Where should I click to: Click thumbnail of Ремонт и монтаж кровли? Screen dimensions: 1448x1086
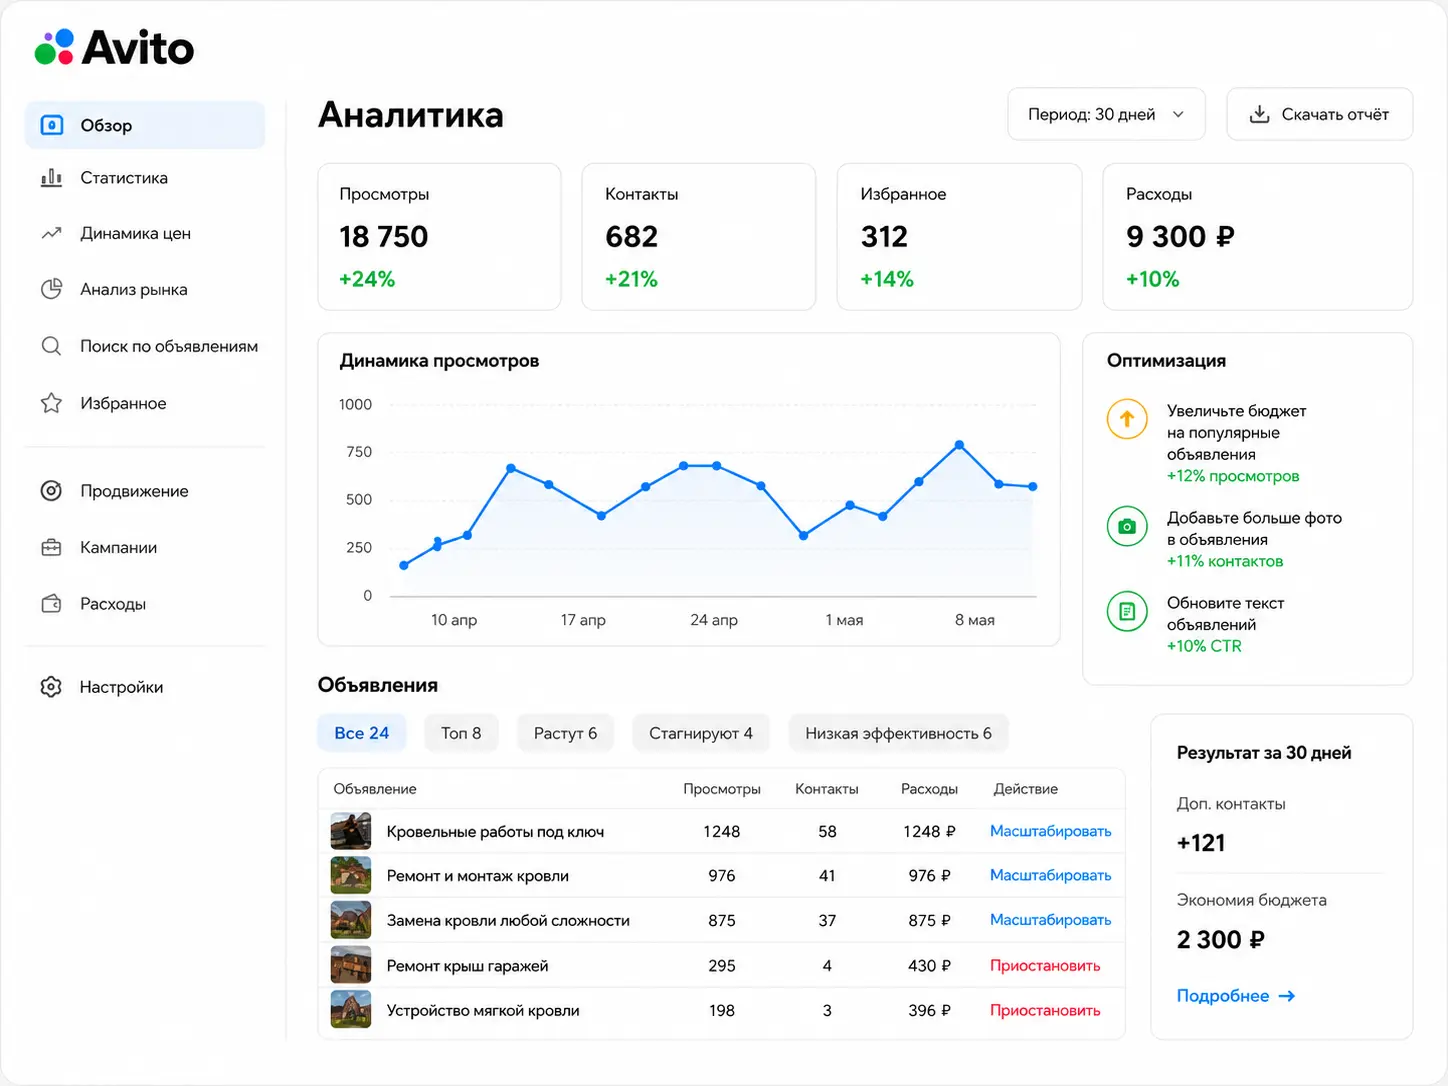tap(351, 875)
